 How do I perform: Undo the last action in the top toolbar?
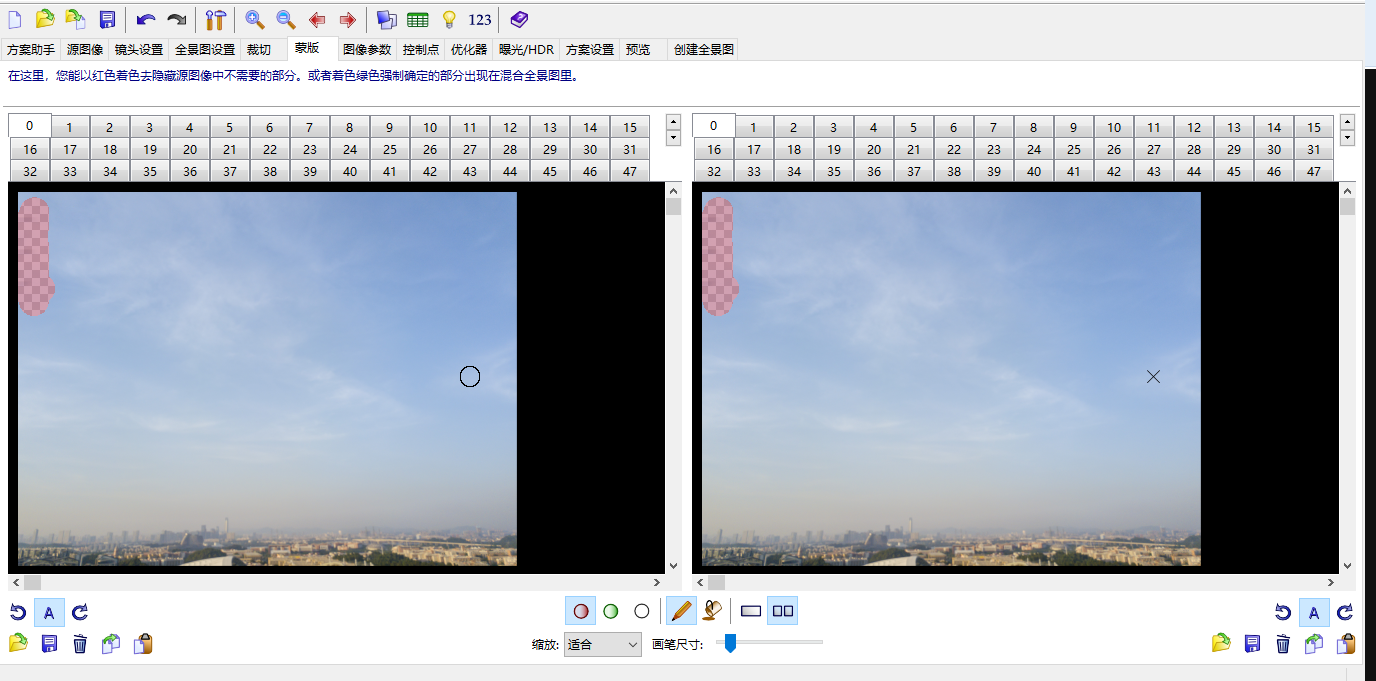pyautogui.click(x=146, y=19)
